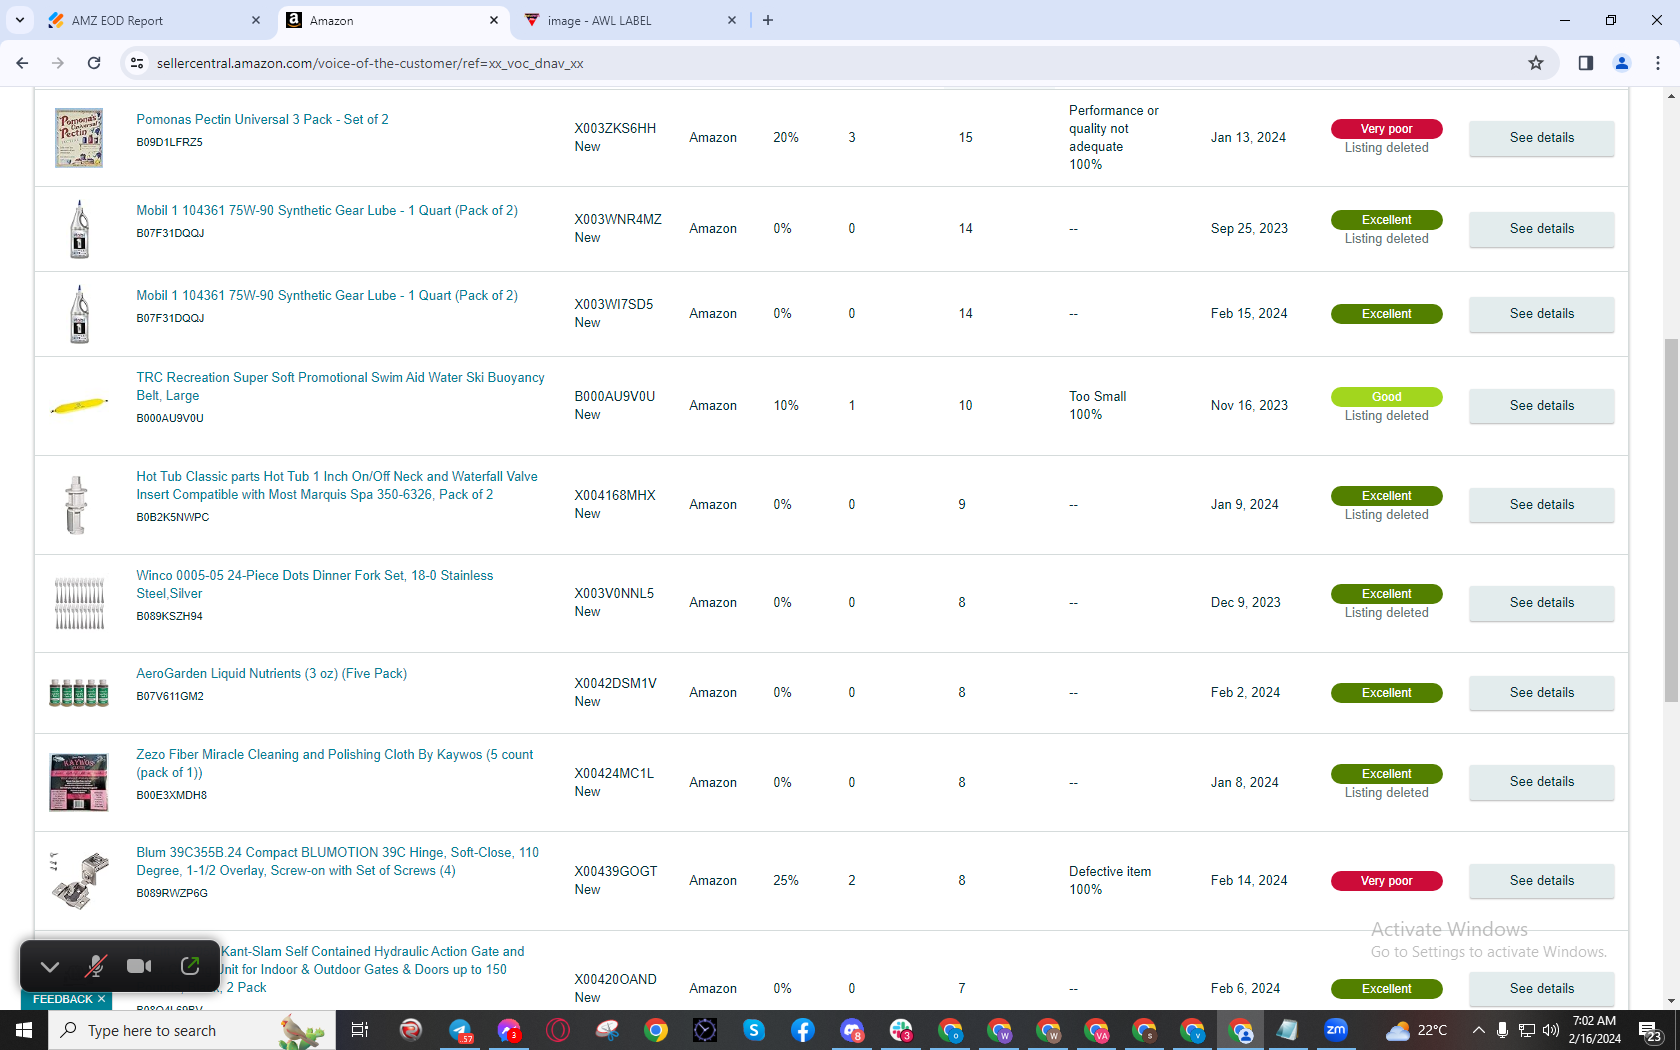
Task: See details for AeroGarden Liquid Nutrients
Action: tap(1541, 693)
